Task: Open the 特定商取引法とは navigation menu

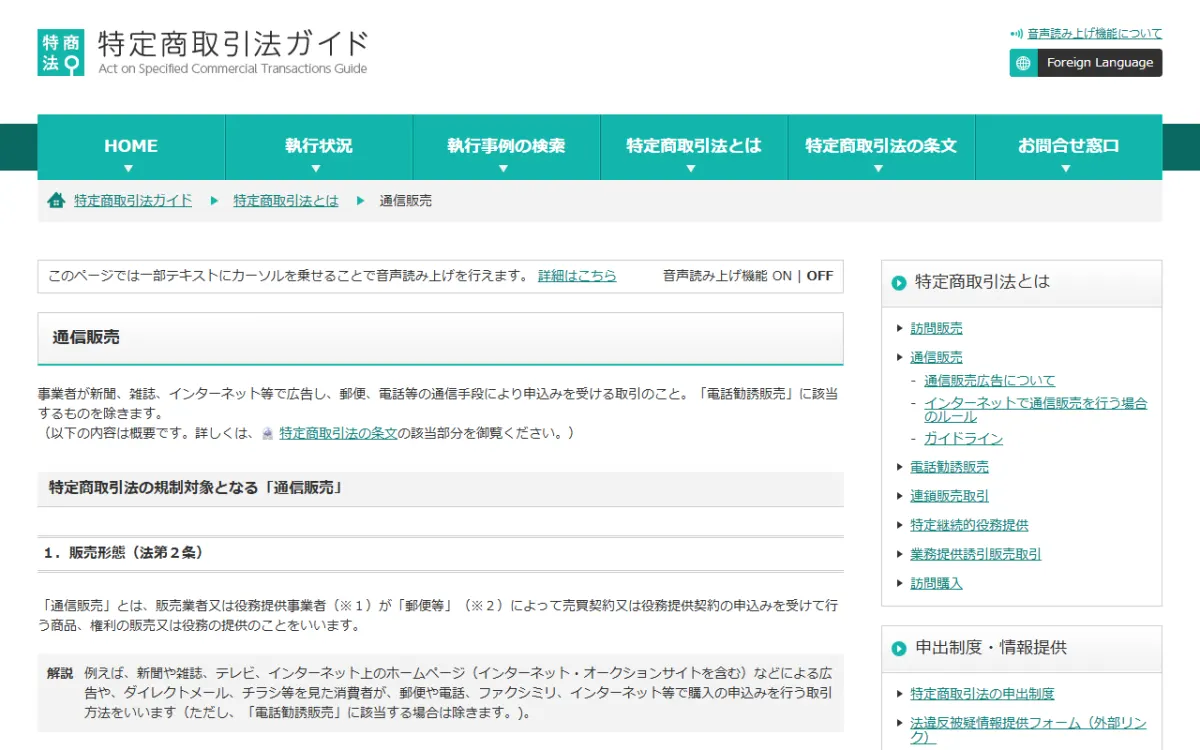Action: [694, 147]
